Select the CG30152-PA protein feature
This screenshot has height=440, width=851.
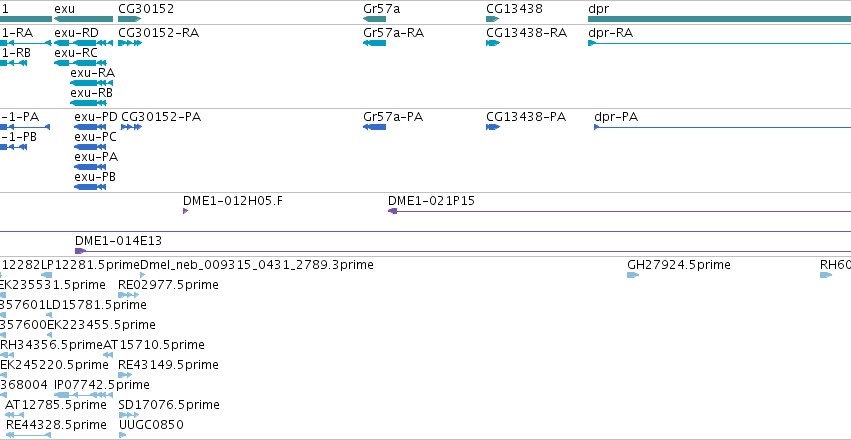131,127
